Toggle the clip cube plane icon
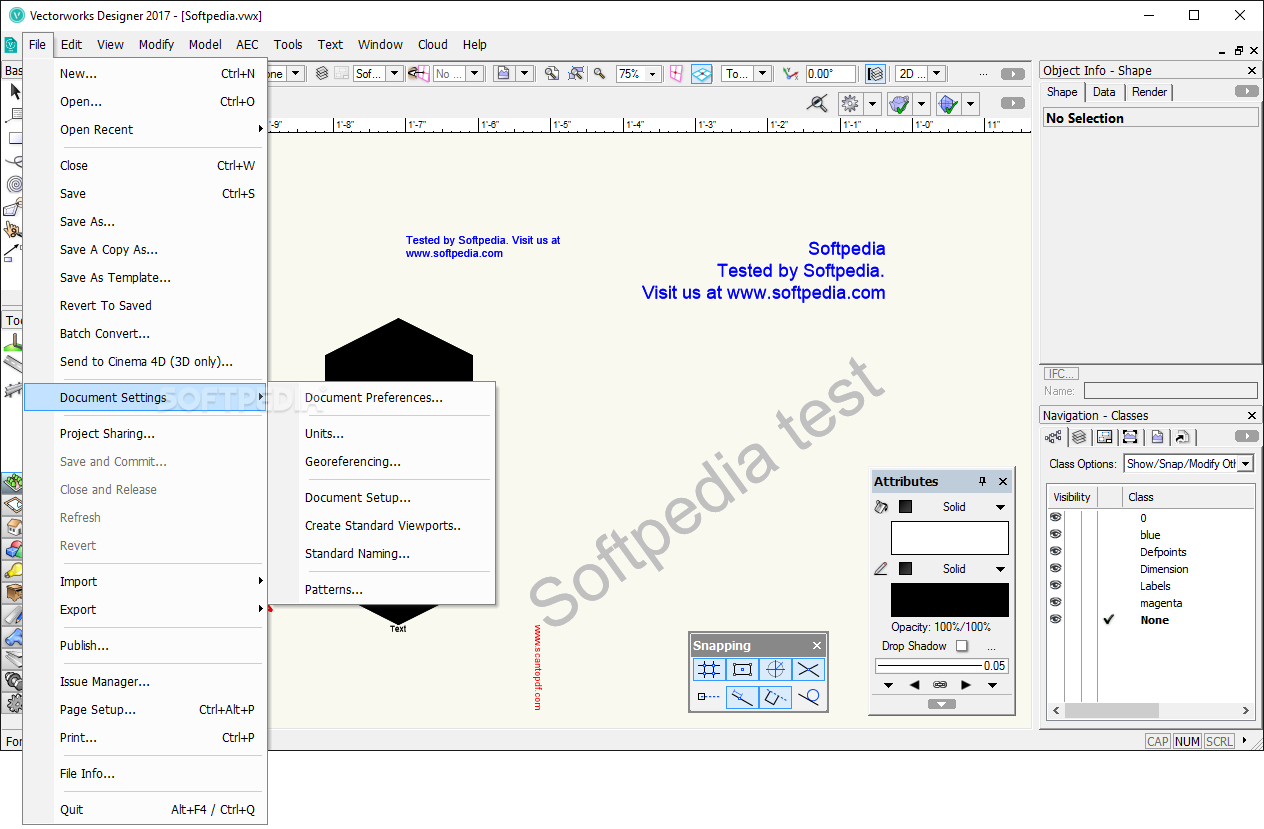This screenshot has height=829, width=1264. pos(701,74)
